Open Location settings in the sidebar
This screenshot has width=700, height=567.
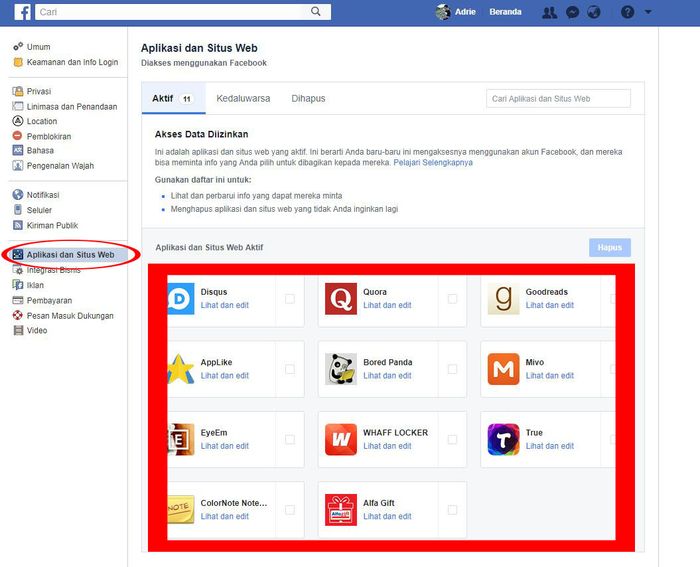42,121
